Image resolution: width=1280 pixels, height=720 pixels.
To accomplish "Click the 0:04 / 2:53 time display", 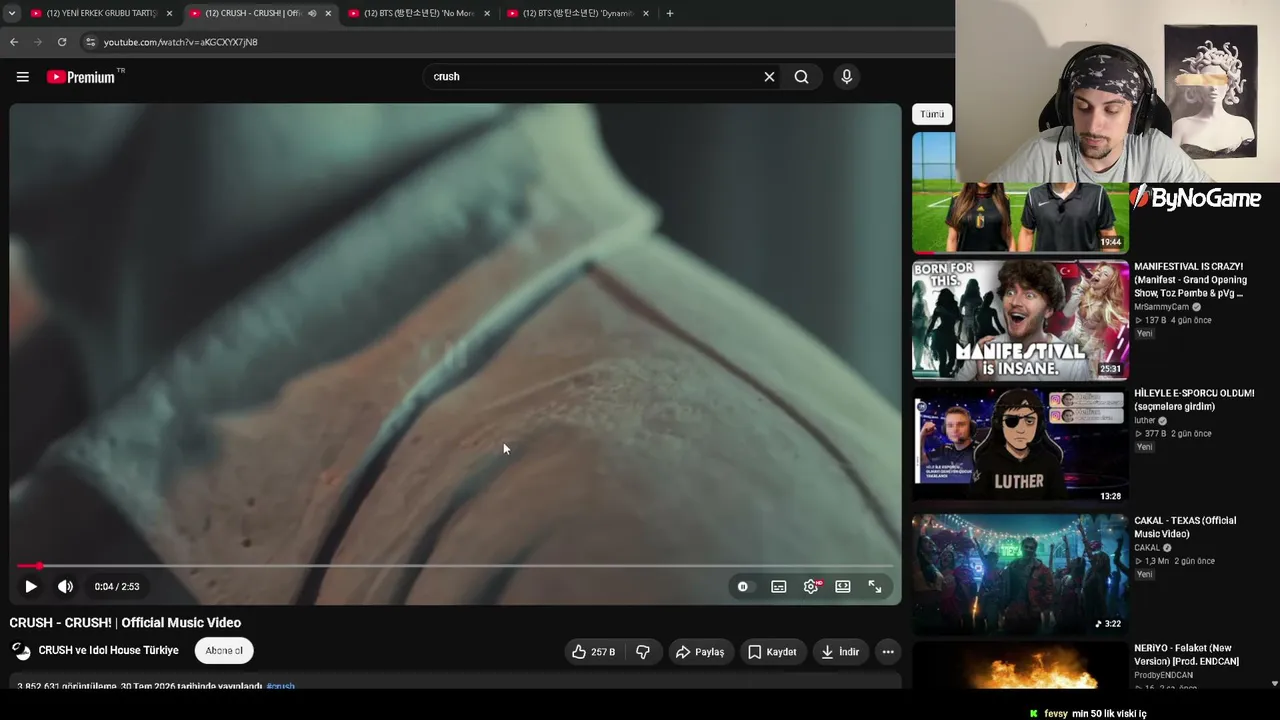I will [x=117, y=587].
